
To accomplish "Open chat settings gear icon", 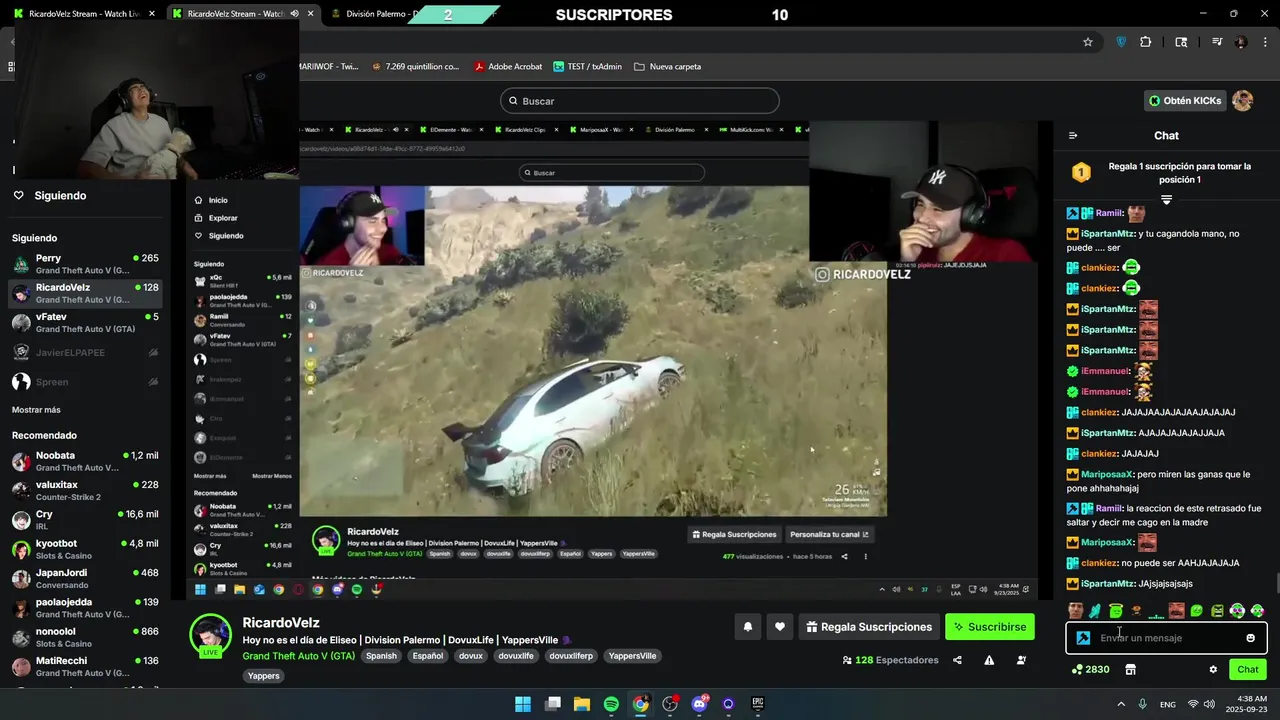I will tap(1213, 670).
